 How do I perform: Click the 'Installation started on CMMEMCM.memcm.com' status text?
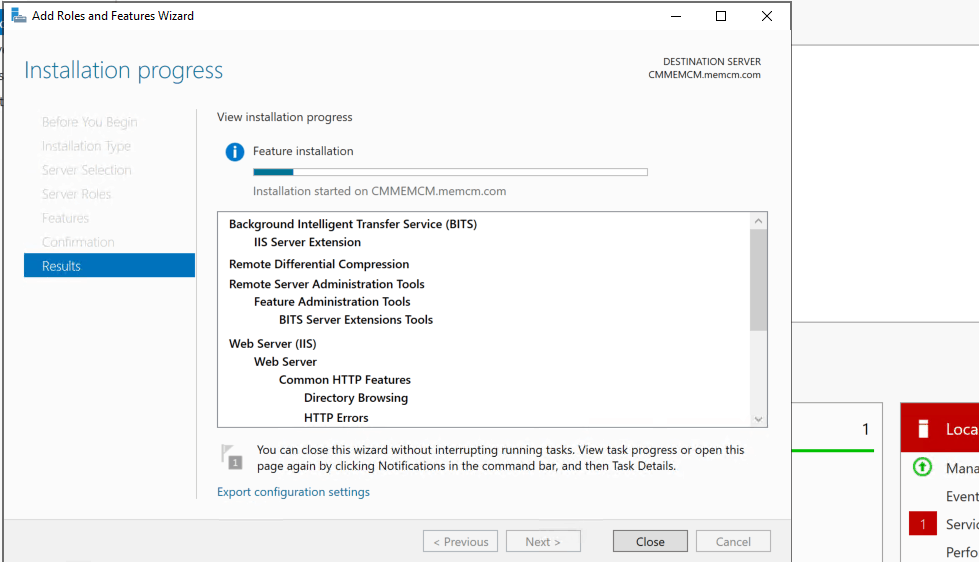[x=380, y=191]
